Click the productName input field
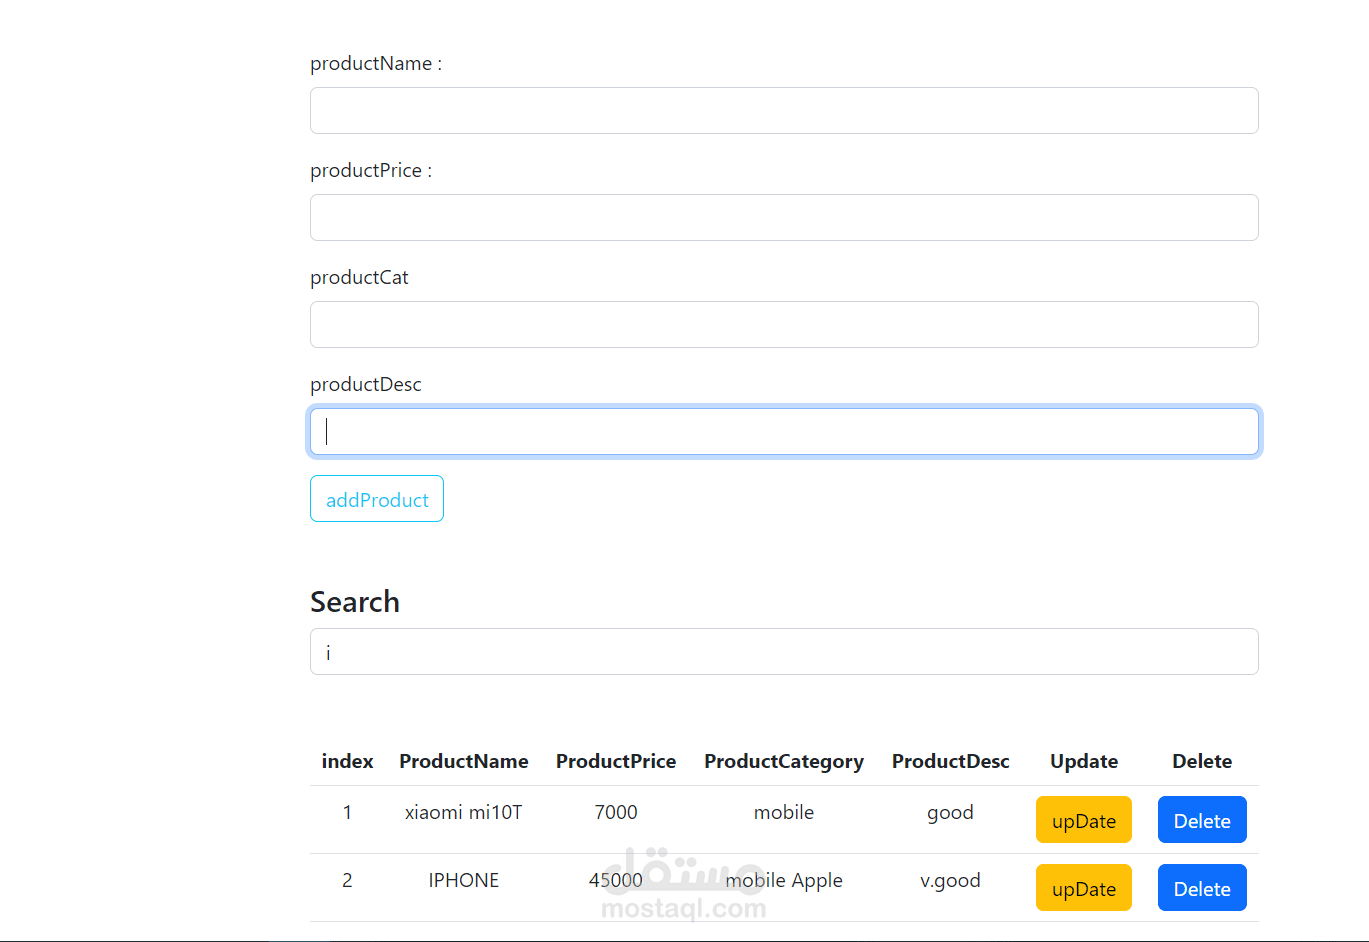Viewport: 1369px width, 942px height. [x=784, y=110]
